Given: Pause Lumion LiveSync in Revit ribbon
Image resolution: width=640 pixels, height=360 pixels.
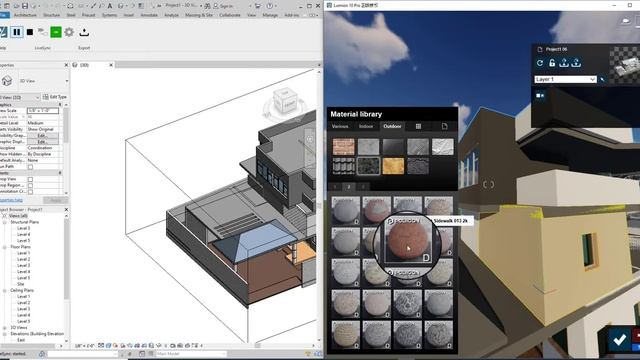Looking at the screenshot, I should click(x=17, y=32).
